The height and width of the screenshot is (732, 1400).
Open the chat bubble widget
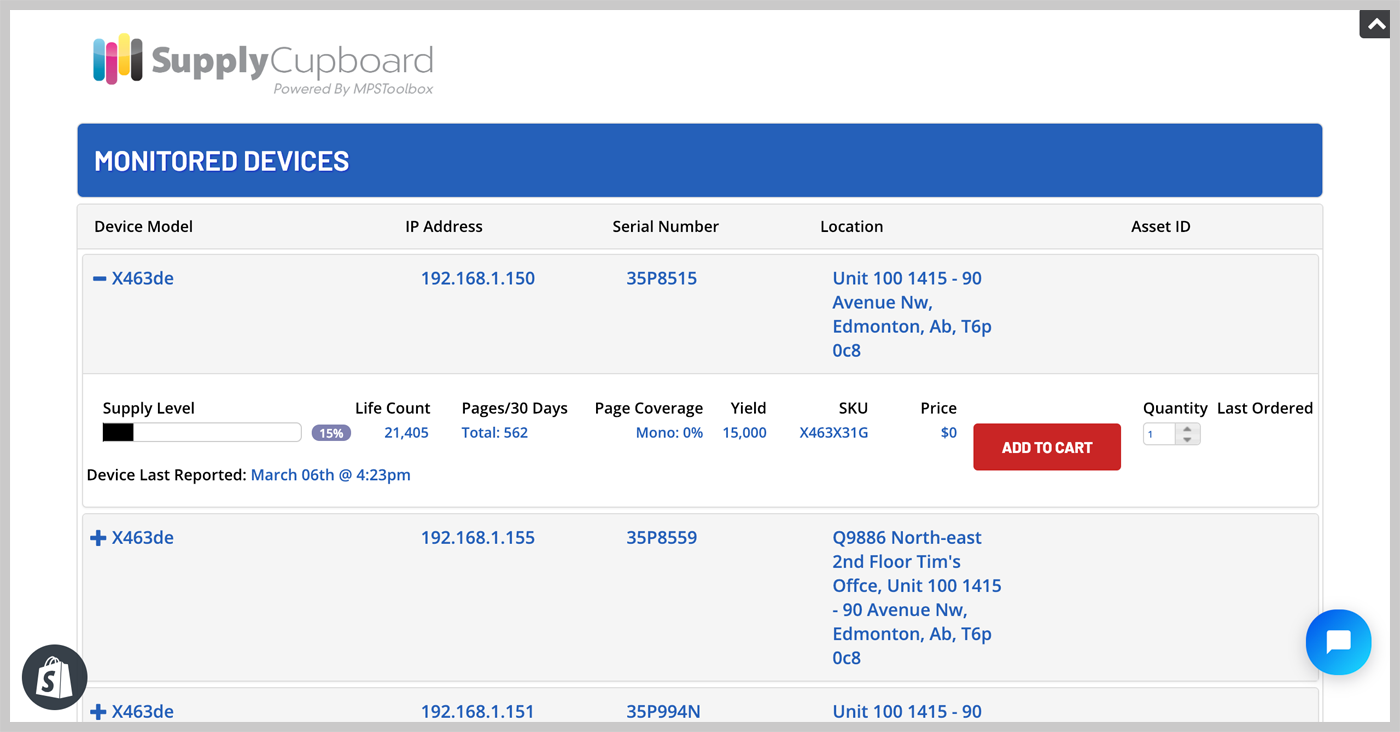1338,642
